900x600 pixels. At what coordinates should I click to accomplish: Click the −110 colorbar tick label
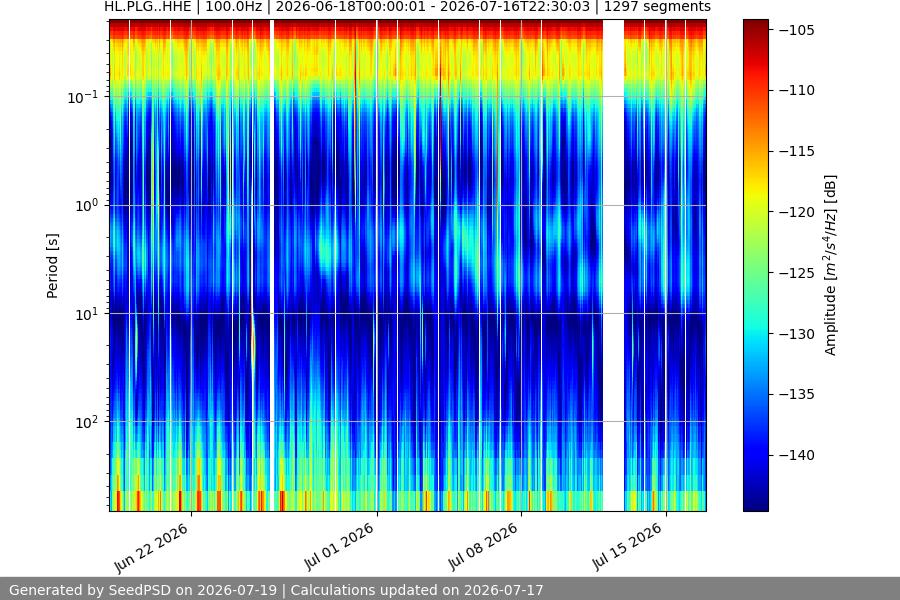797,90
